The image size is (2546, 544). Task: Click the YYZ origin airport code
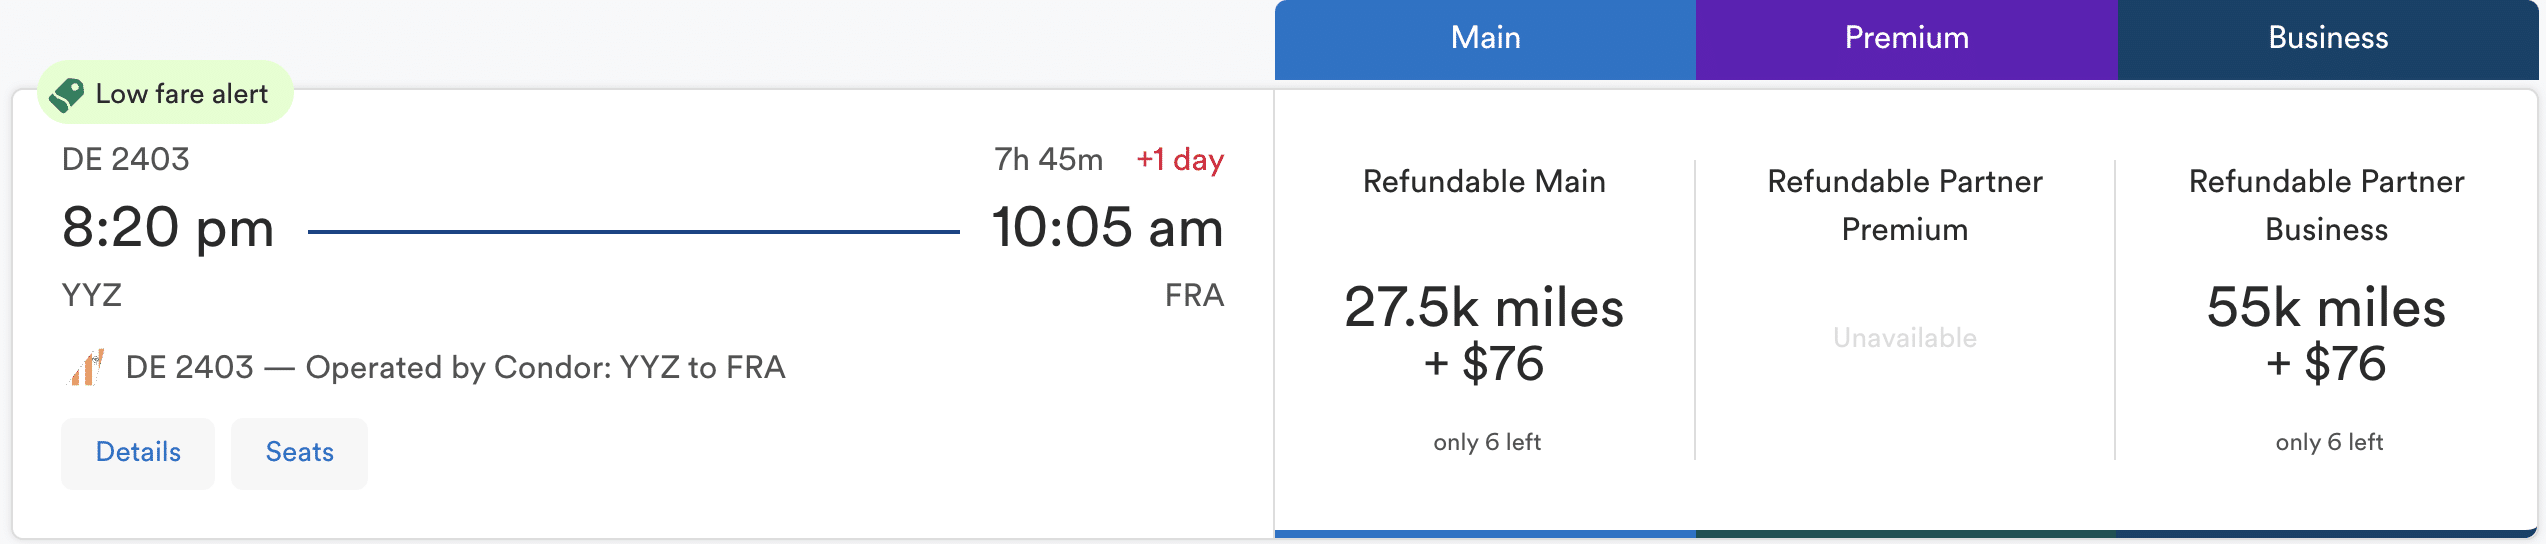click(92, 296)
